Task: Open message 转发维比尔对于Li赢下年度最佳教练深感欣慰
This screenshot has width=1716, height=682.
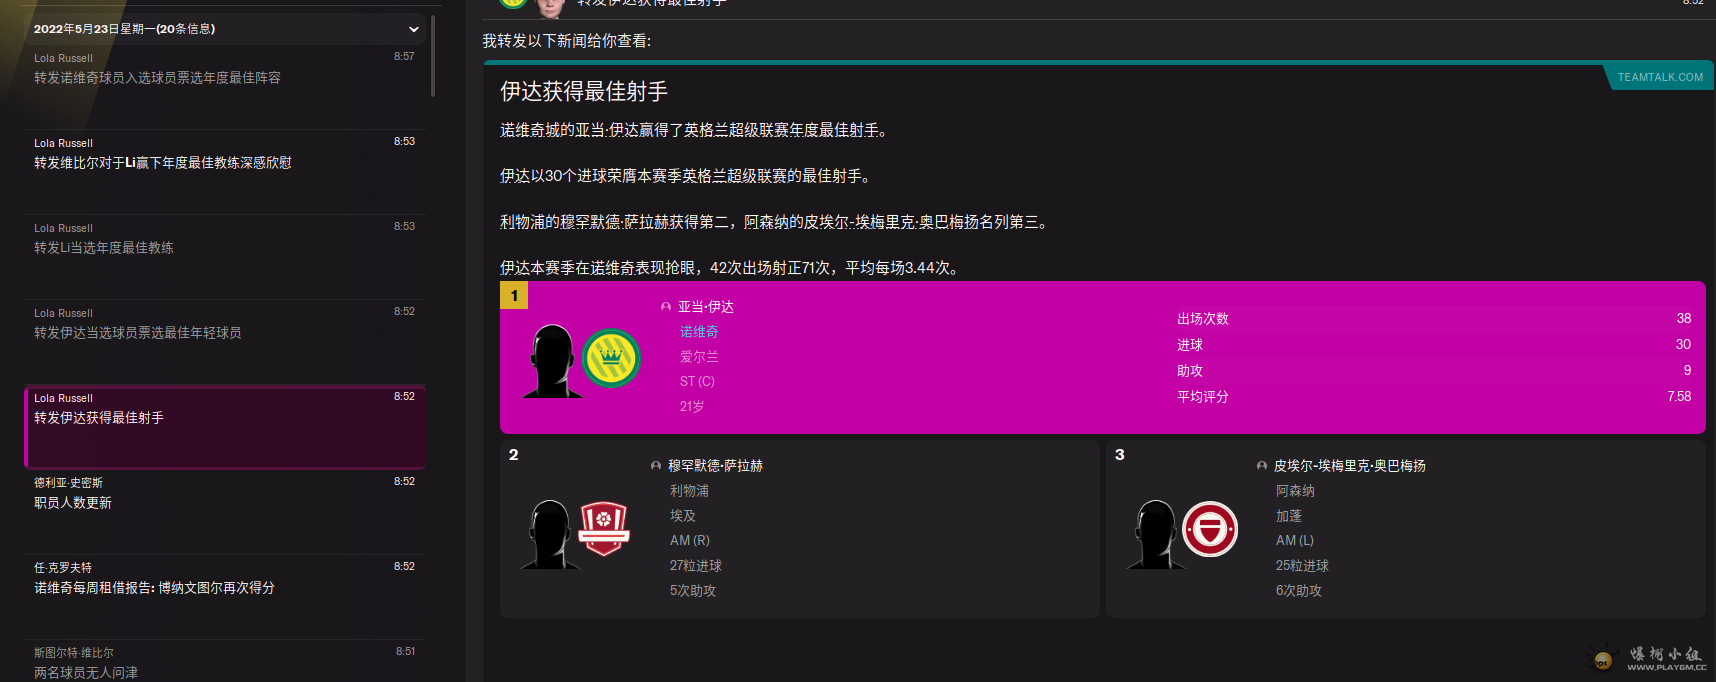Action: coord(163,163)
